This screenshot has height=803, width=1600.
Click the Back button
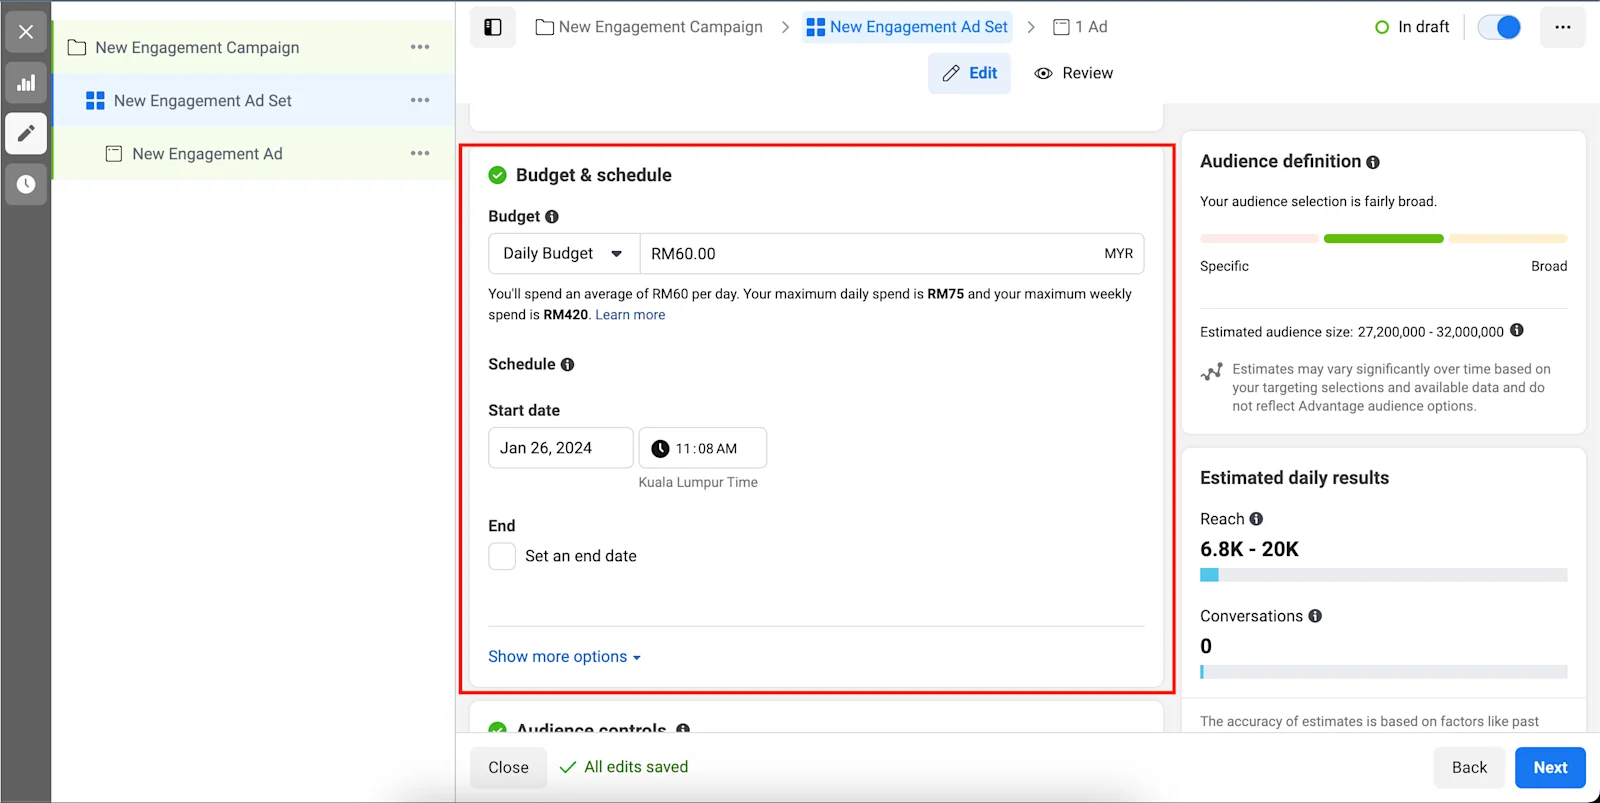tap(1469, 768)
